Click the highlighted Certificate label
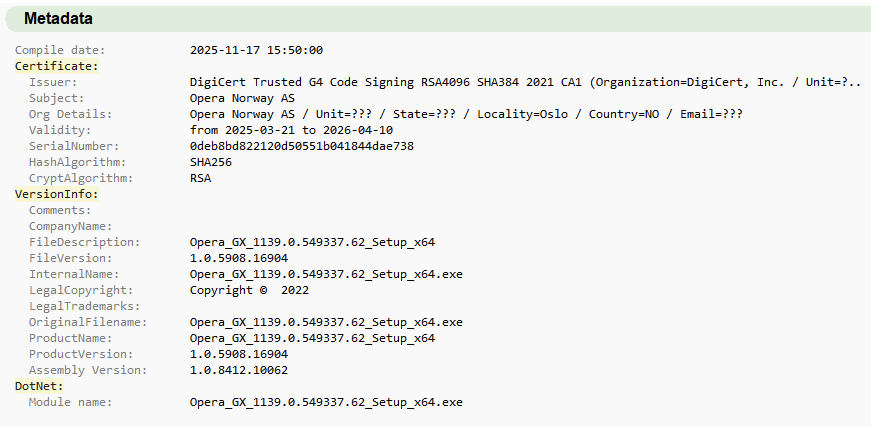Viewport: 871px width, 427px height. pos(49,66)
